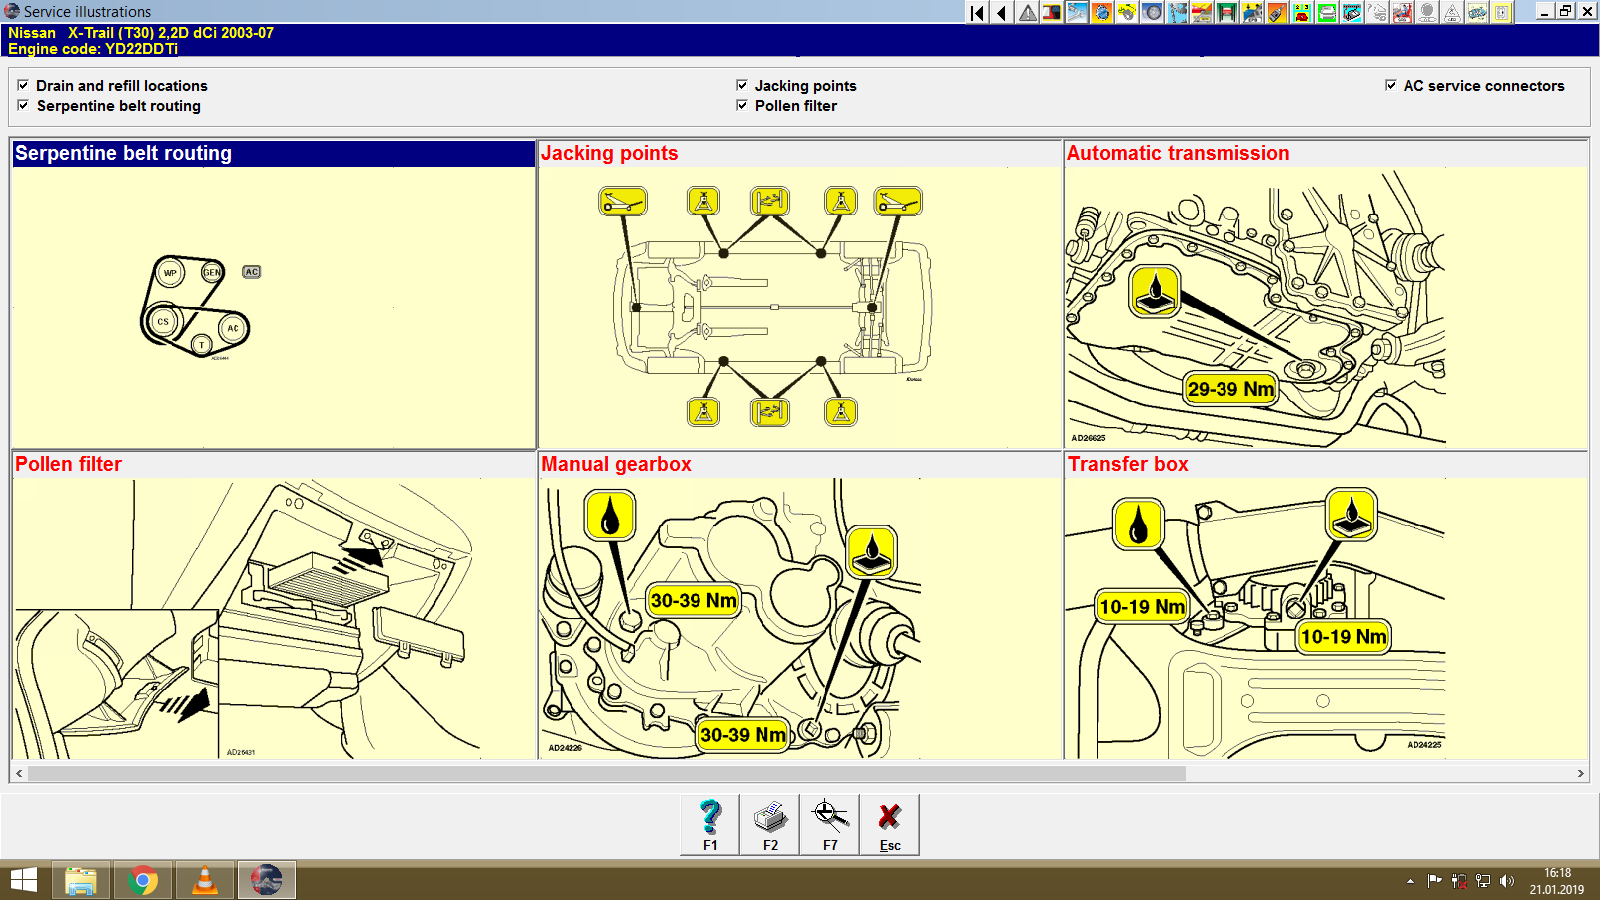Select the F7 magnifier zoom tool
The image size is (1600, 900).
(829, 822)
